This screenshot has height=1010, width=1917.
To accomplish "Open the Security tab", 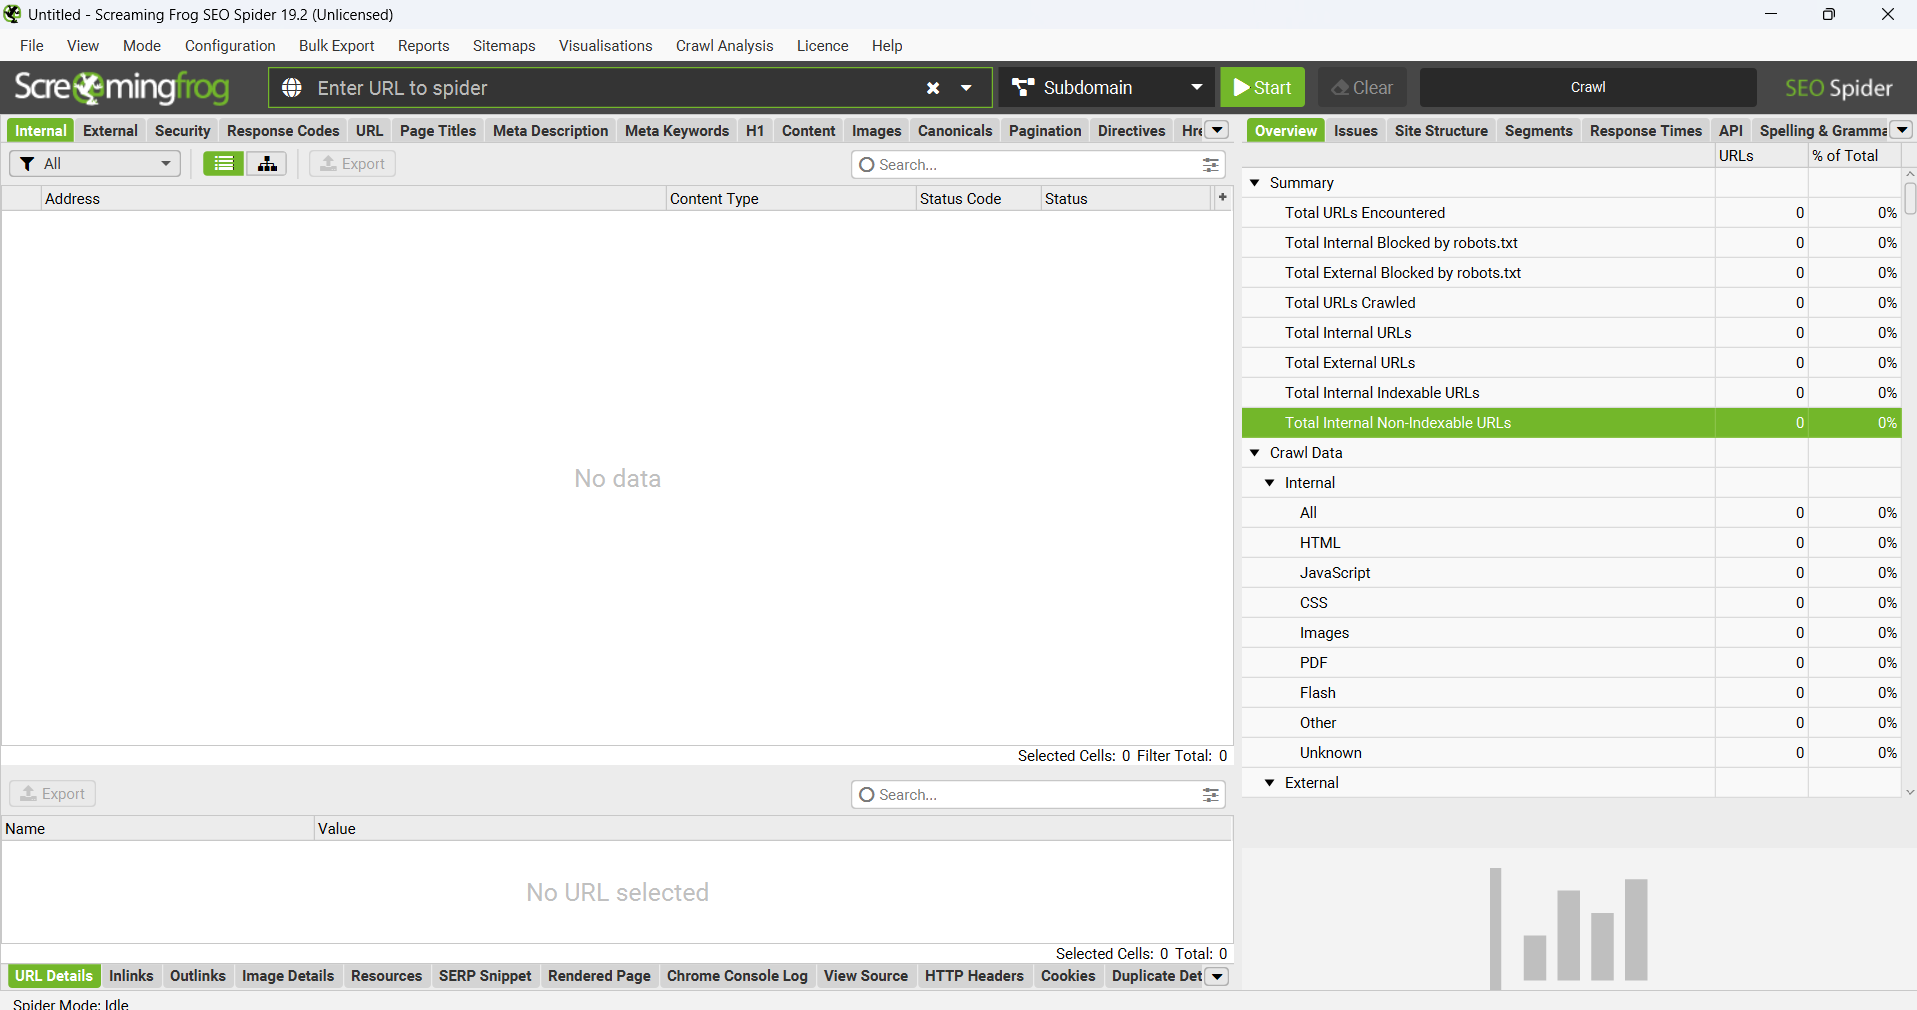I will click(182, 131).
